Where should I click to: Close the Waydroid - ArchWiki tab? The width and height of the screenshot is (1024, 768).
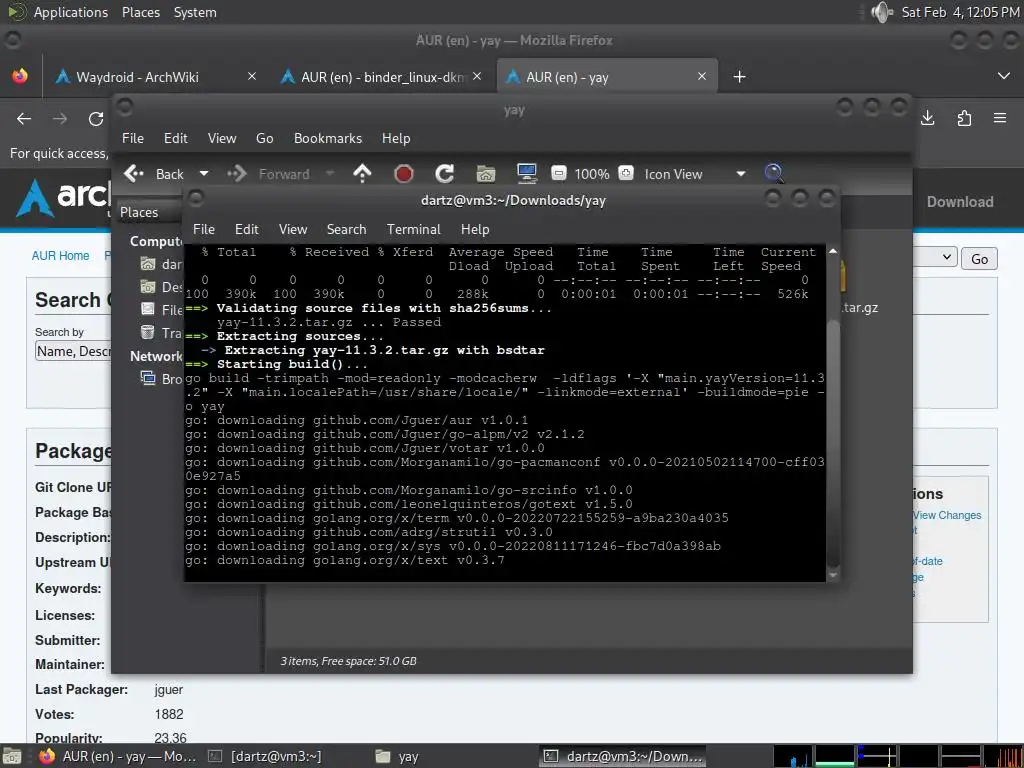click(x=252, y=76)
